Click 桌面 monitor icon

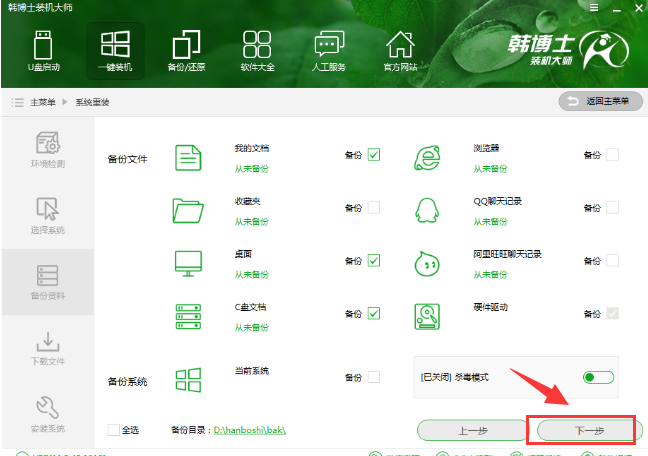click(x=188, y=263)
